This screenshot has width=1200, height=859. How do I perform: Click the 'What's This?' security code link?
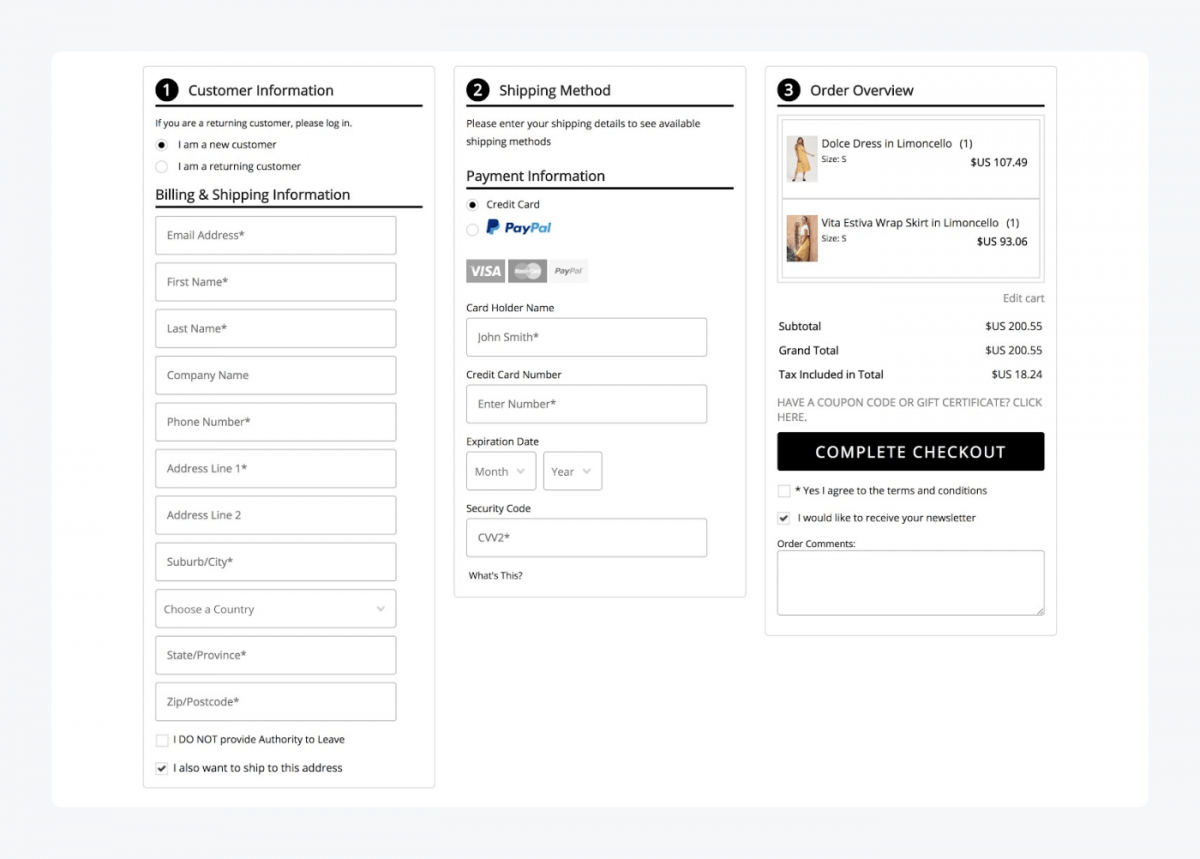[496, 576]
